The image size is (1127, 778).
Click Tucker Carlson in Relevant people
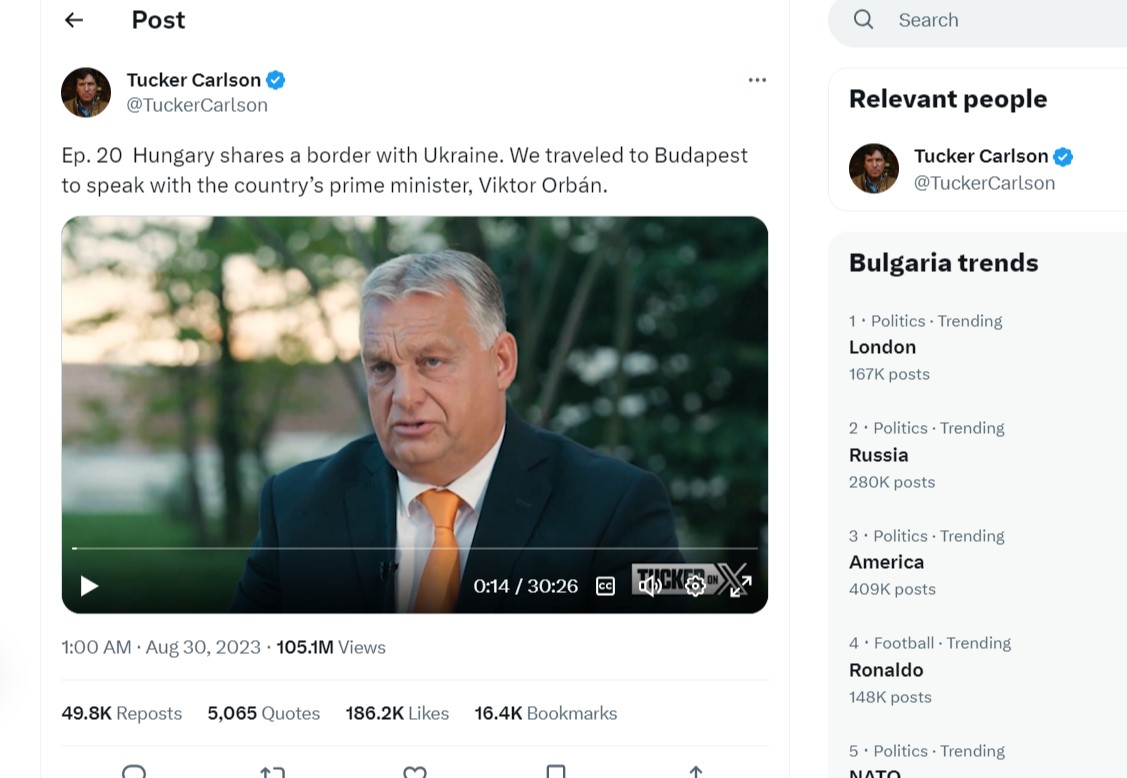980,157
